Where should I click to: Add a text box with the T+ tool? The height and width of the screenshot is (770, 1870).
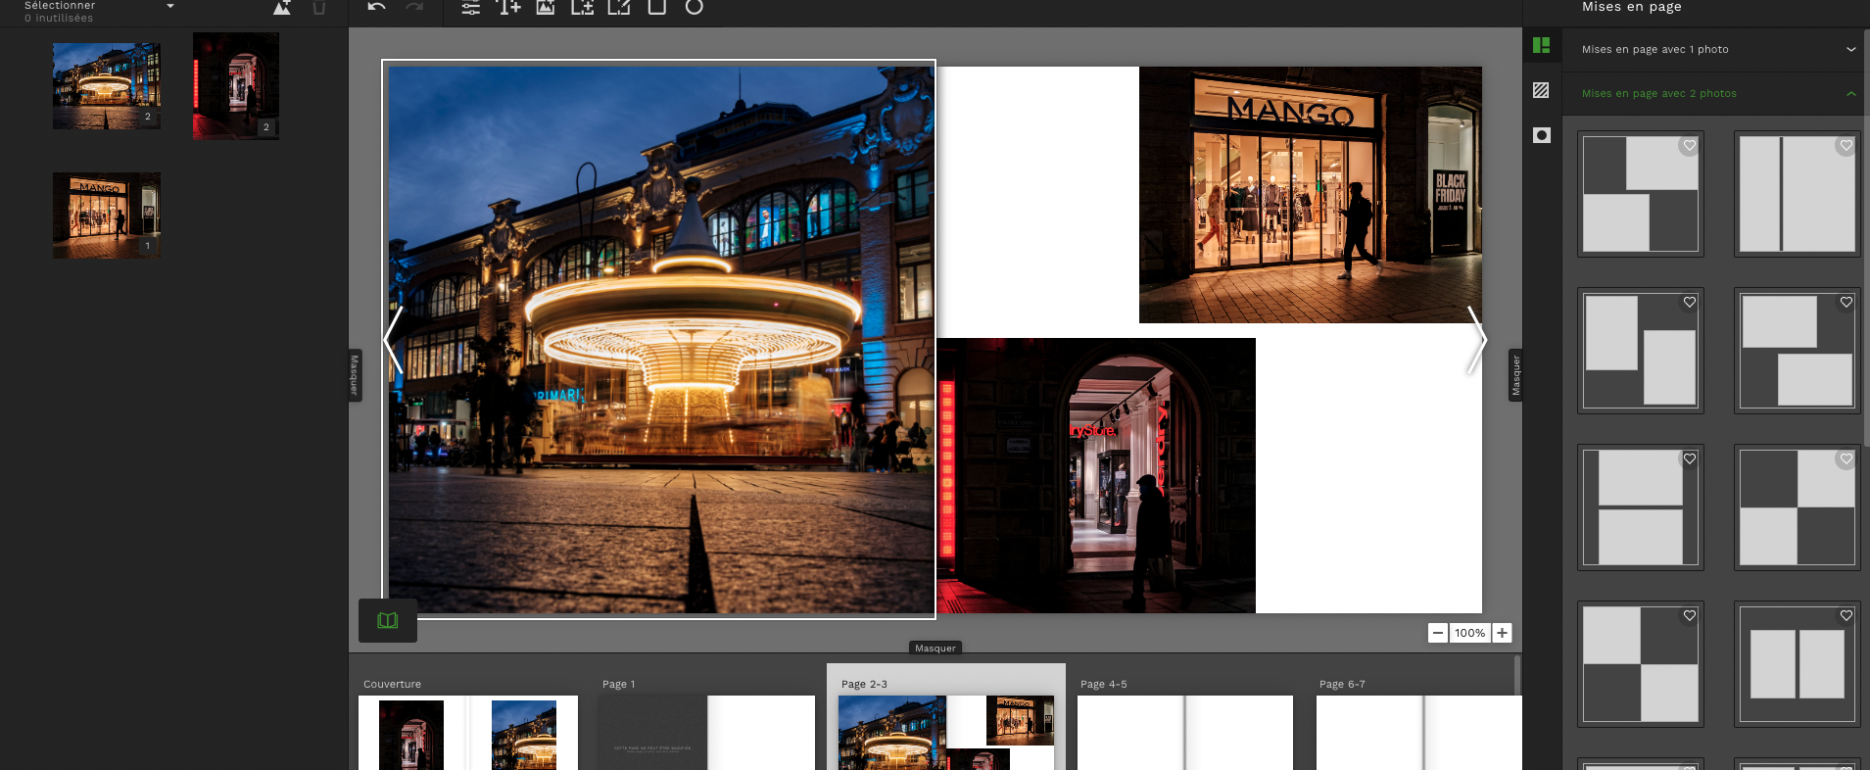pos(508,8)
